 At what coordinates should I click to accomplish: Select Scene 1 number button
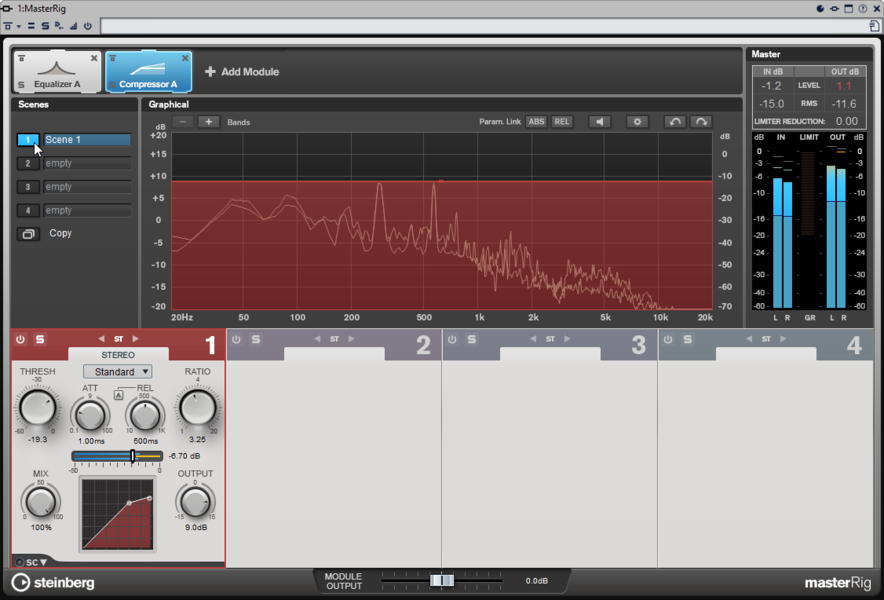point(28,140)
